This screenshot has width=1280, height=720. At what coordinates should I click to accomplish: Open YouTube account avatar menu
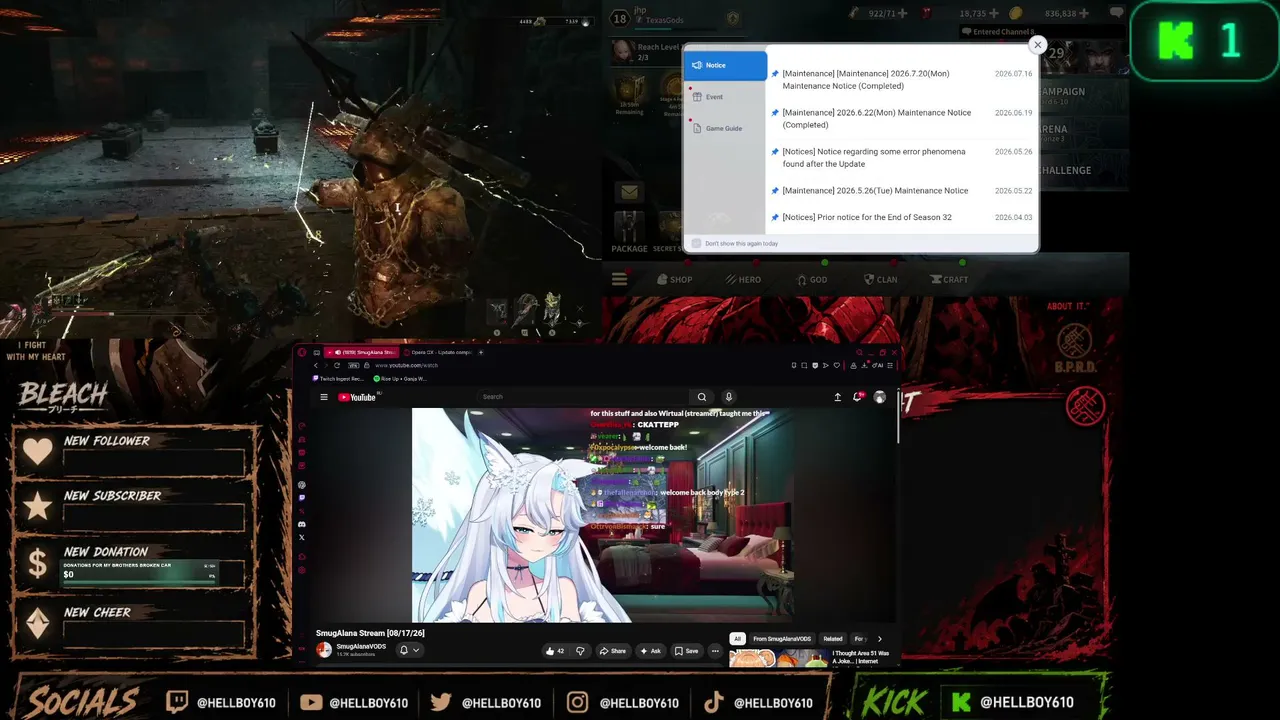click(880, 397)
